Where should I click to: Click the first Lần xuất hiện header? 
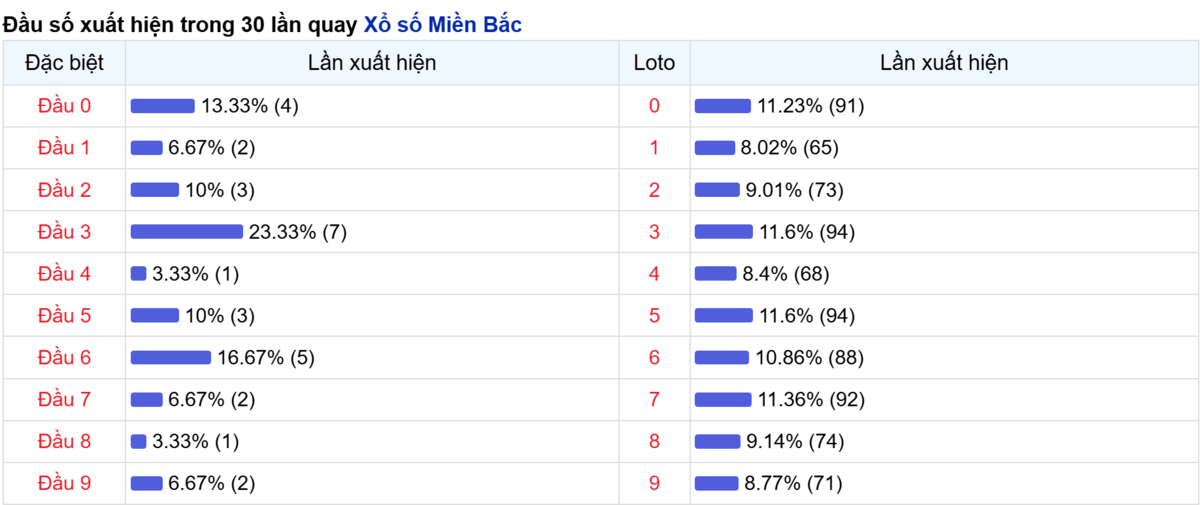(372, 63)
